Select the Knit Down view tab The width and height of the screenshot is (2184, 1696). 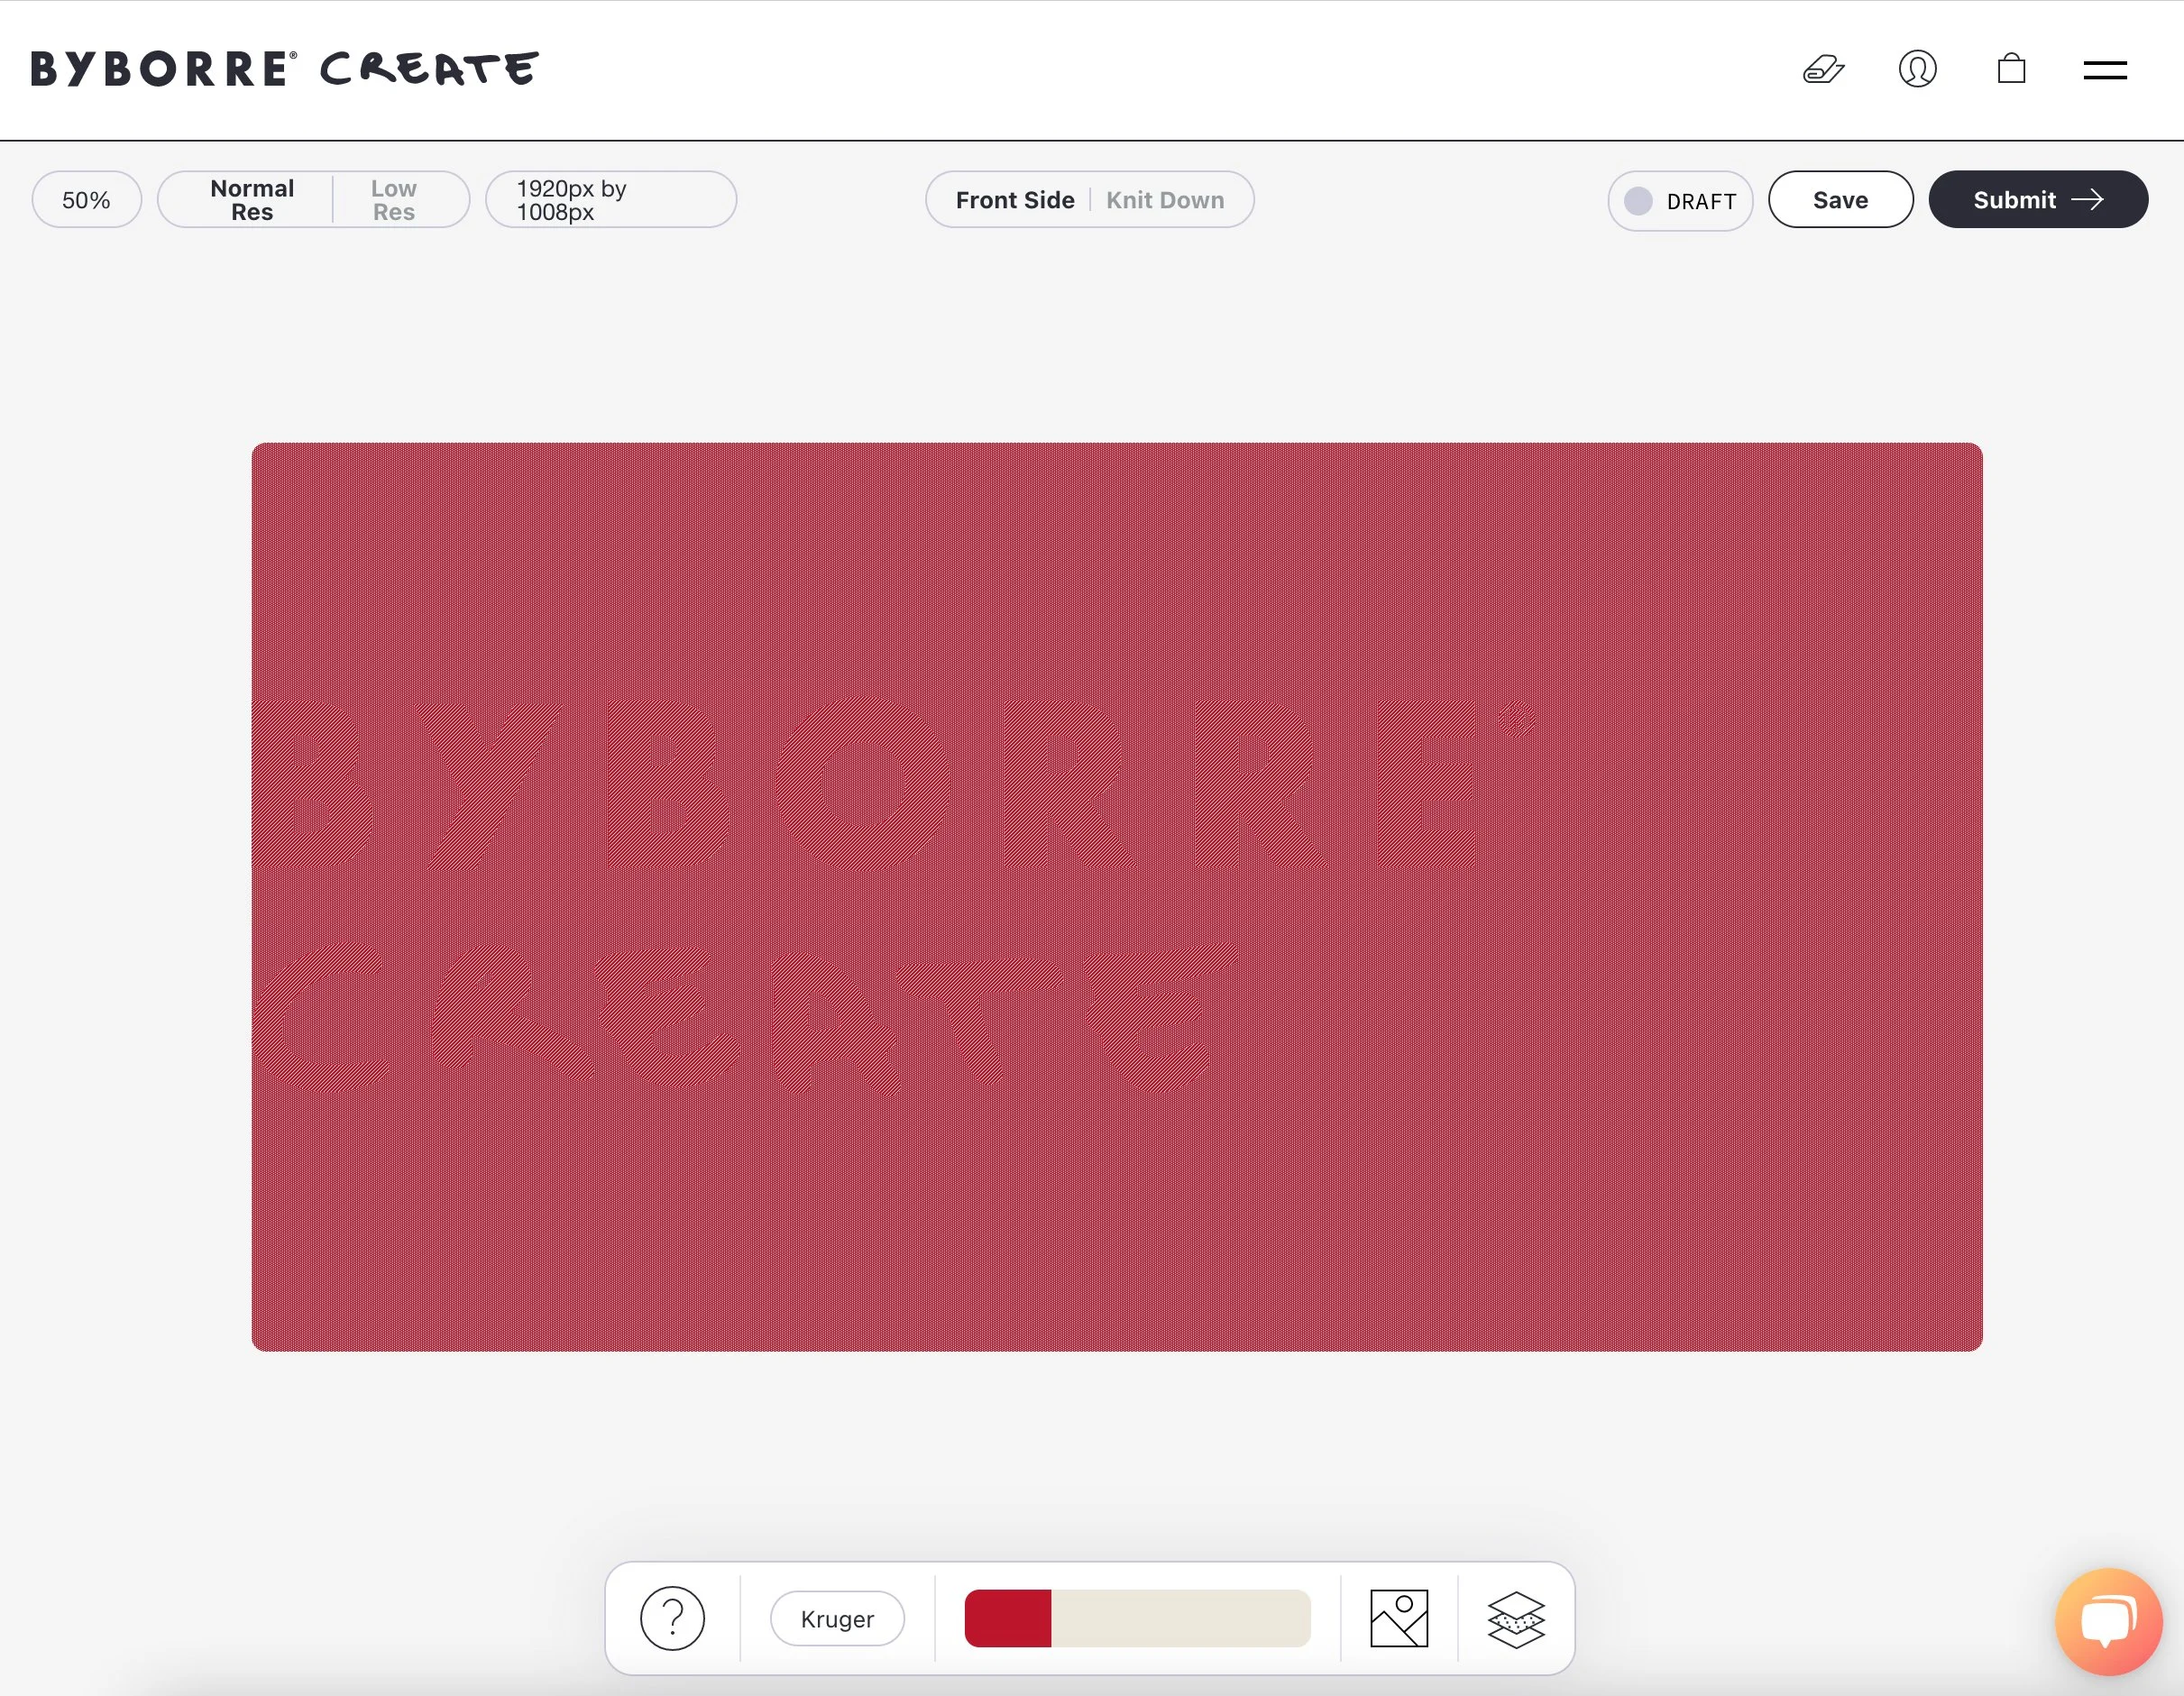click(1164, 200)
